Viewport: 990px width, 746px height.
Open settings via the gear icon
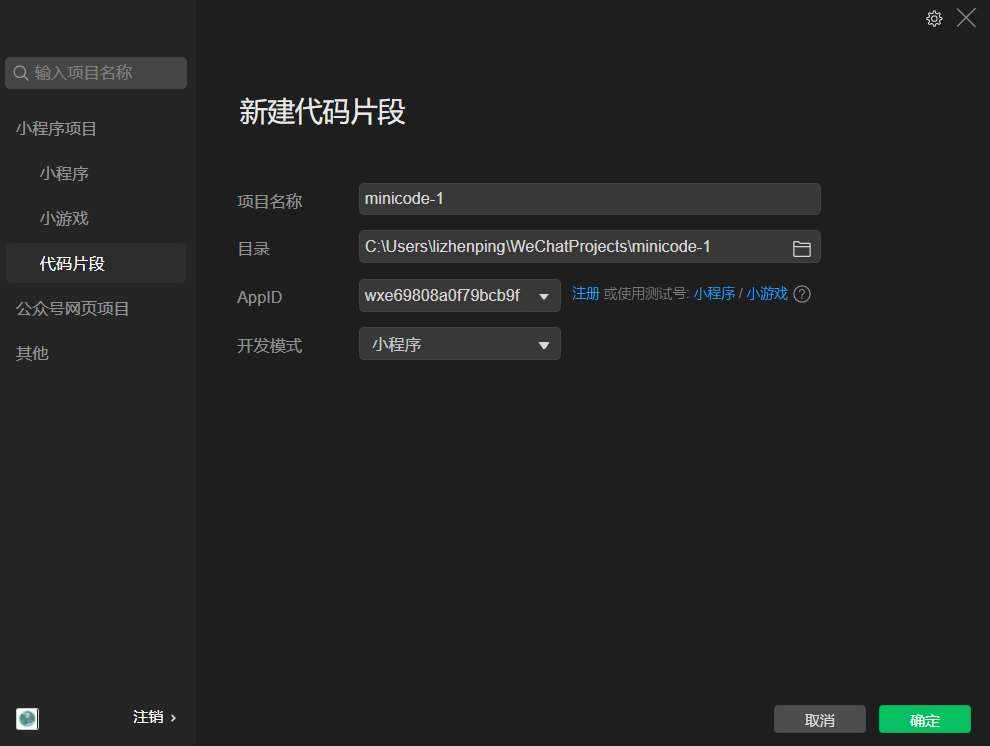[x=934, y=18]
